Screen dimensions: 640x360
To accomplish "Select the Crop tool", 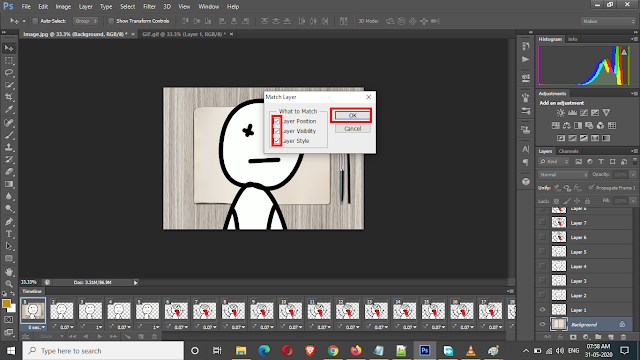I will 9,97.
